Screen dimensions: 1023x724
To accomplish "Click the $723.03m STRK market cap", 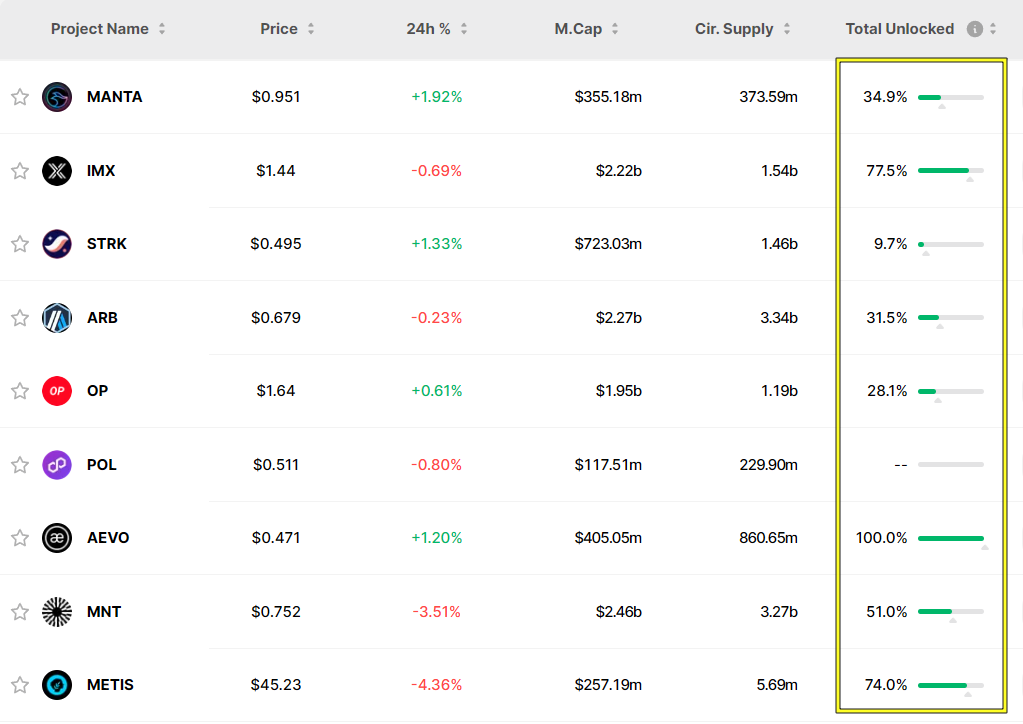I will [608, 244].
